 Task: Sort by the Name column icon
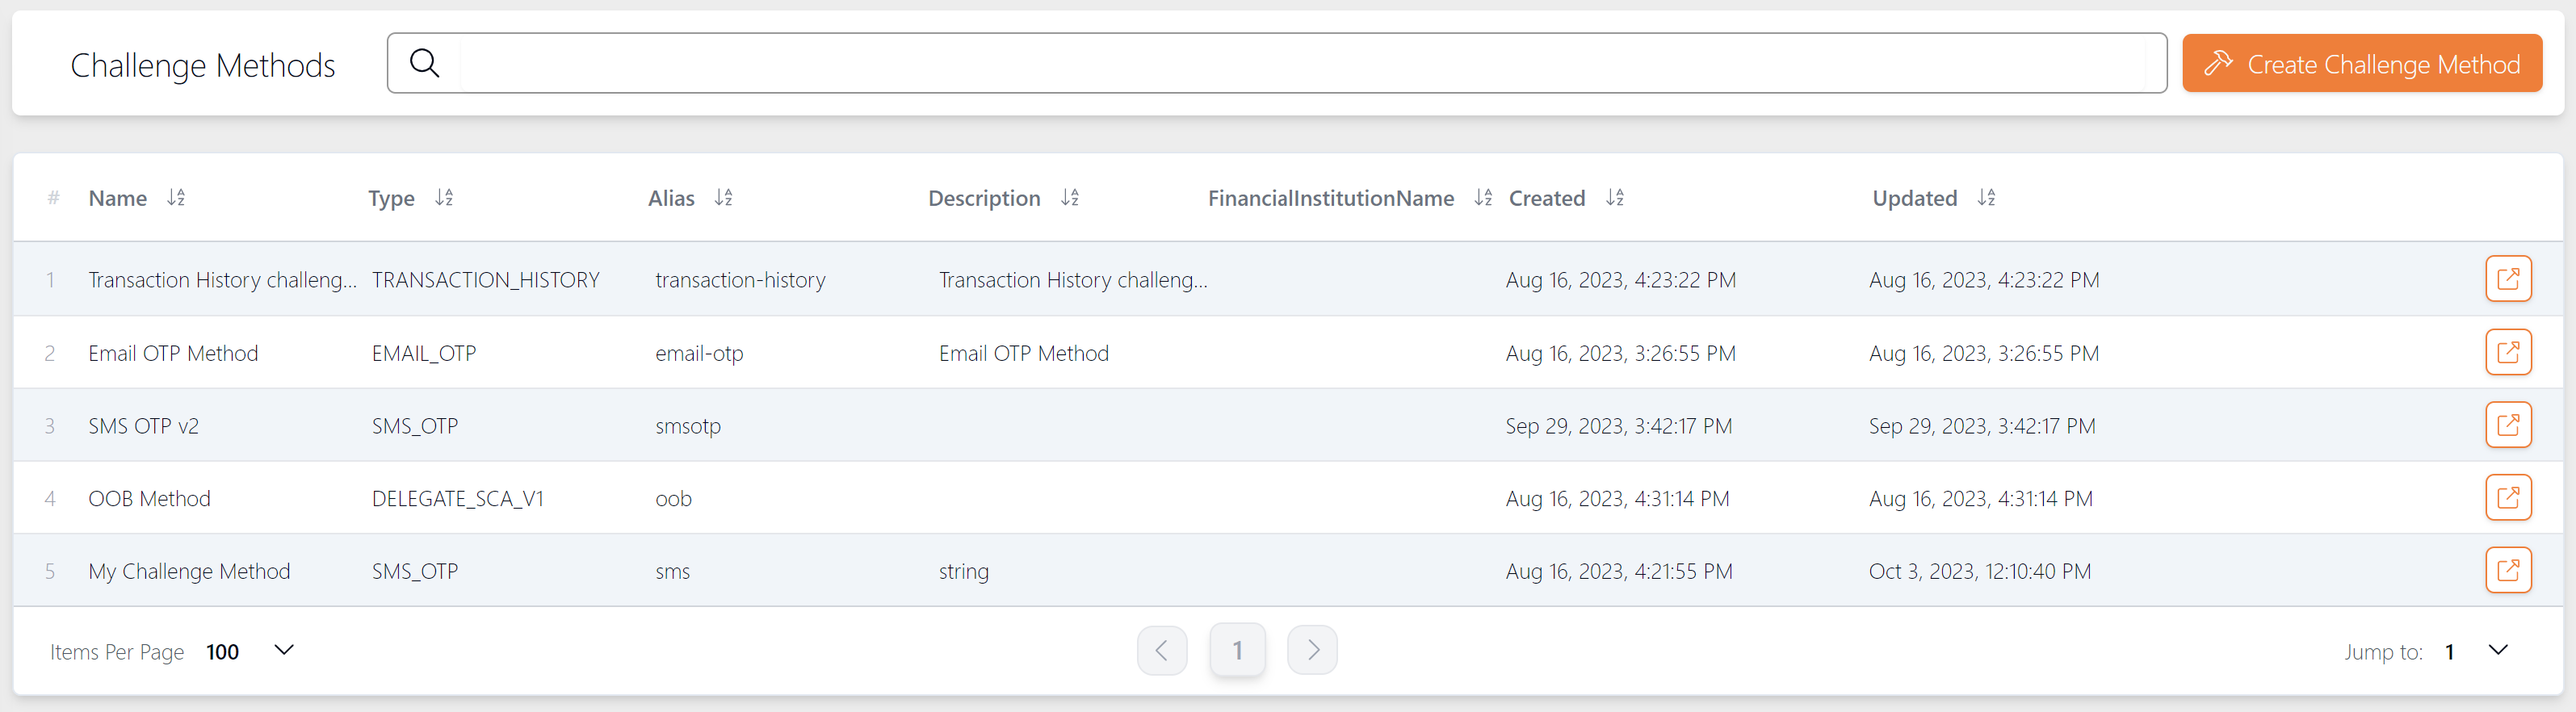point(176,197)
